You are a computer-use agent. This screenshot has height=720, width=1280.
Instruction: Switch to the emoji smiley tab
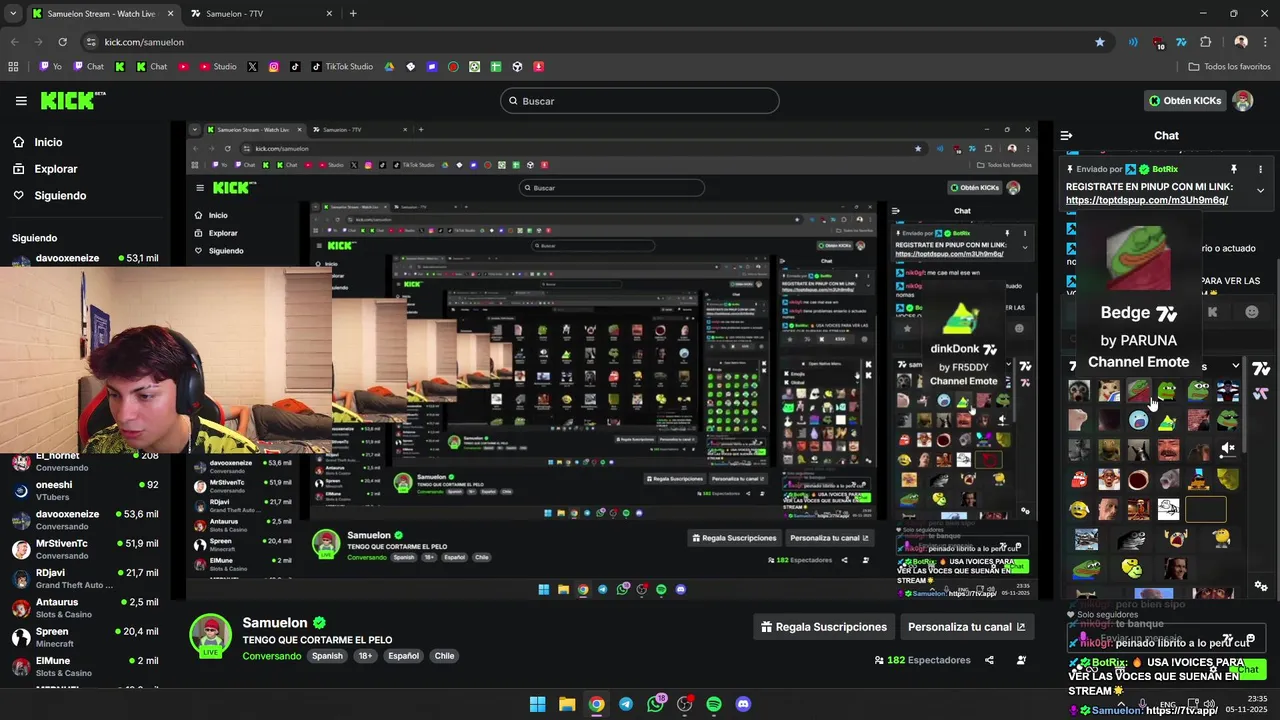1252,312
